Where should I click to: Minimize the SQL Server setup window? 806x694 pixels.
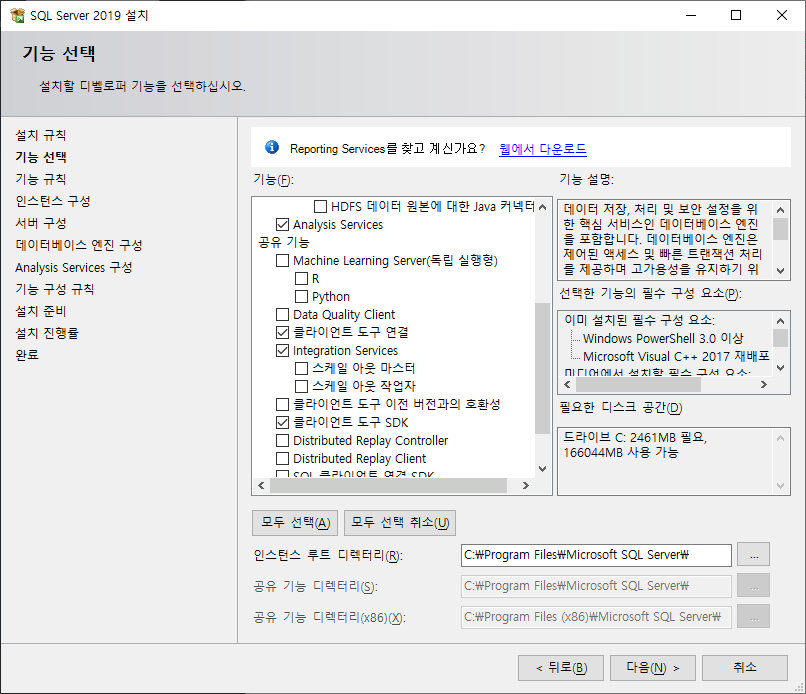tap(691, 15)
